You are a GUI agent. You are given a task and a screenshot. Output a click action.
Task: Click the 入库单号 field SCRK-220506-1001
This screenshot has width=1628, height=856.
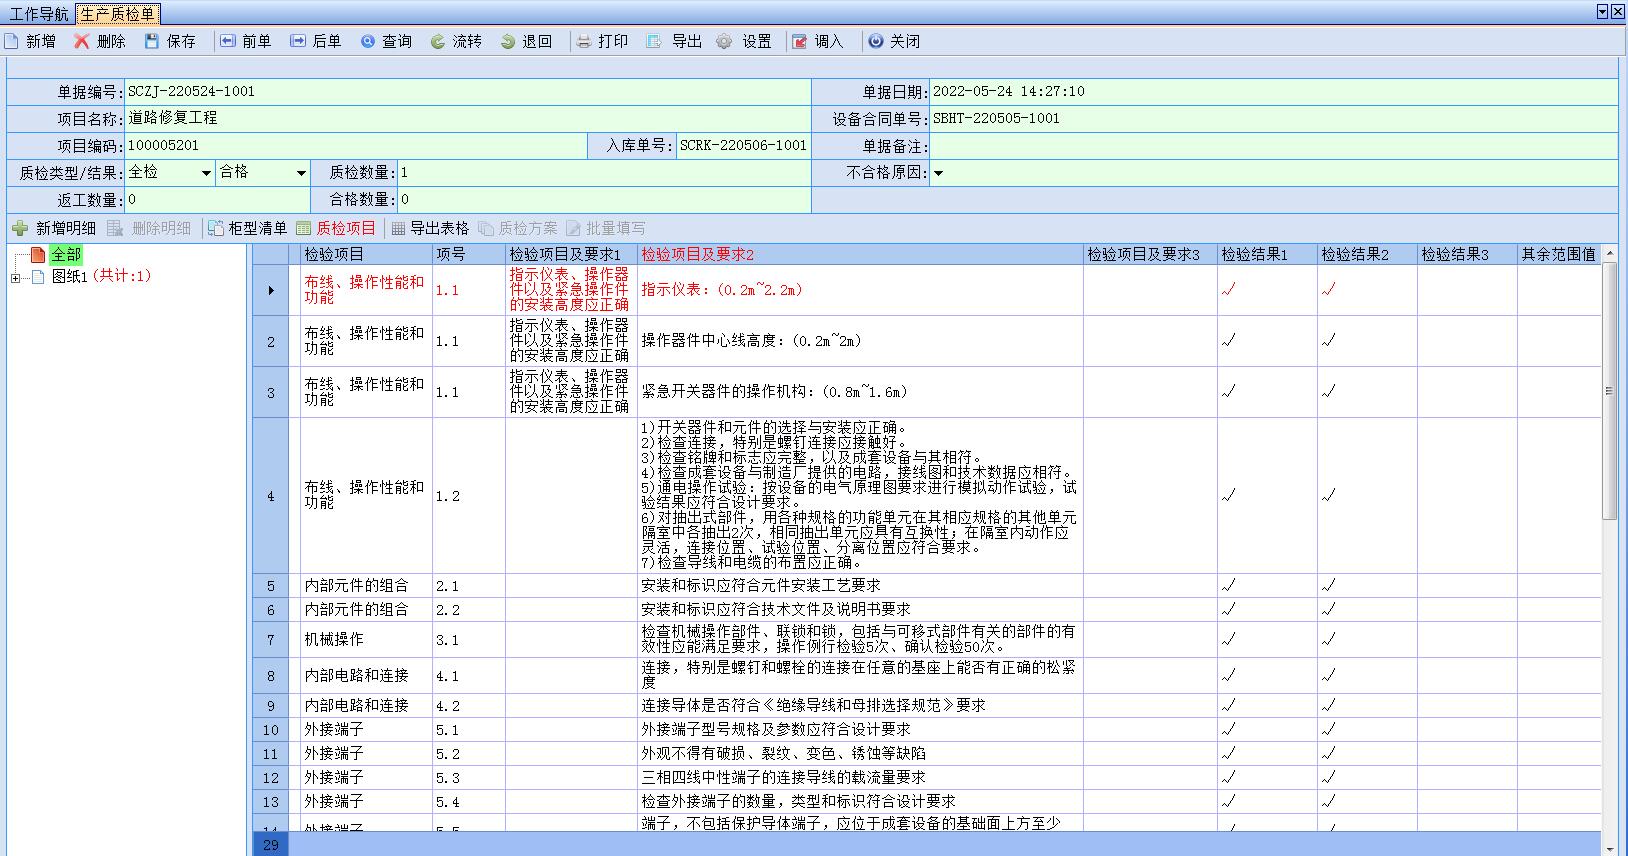coord(743,146)
